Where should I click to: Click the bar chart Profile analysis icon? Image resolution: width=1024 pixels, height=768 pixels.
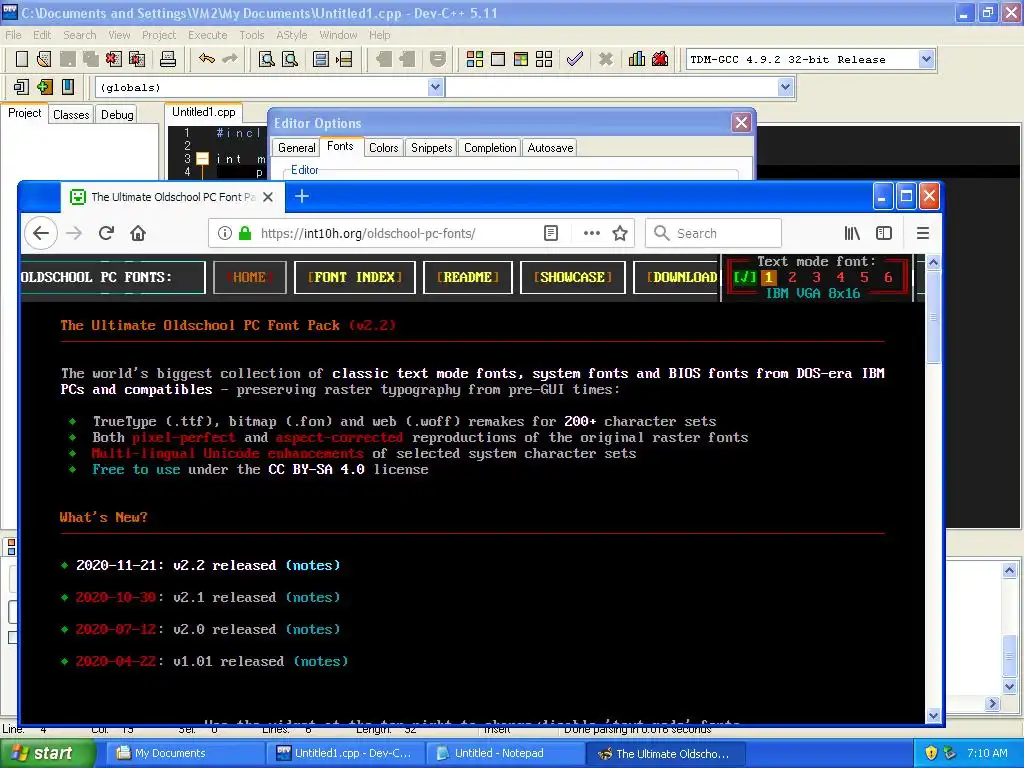pos(637,59)
